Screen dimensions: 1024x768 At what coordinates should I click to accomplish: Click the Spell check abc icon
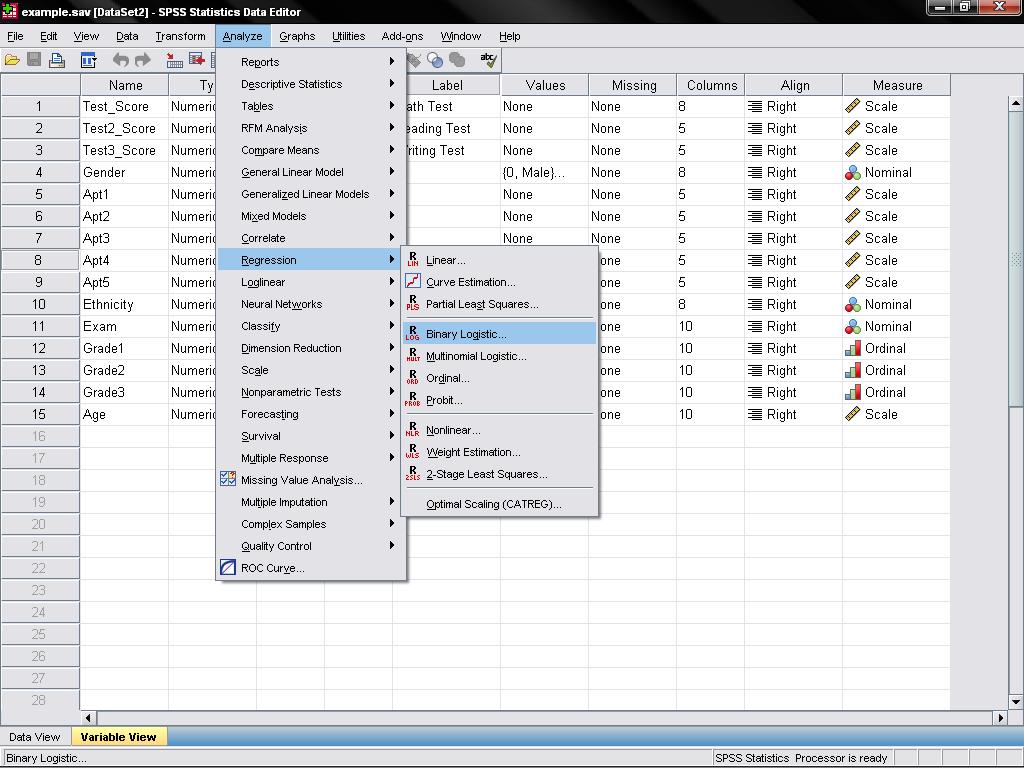488,61
